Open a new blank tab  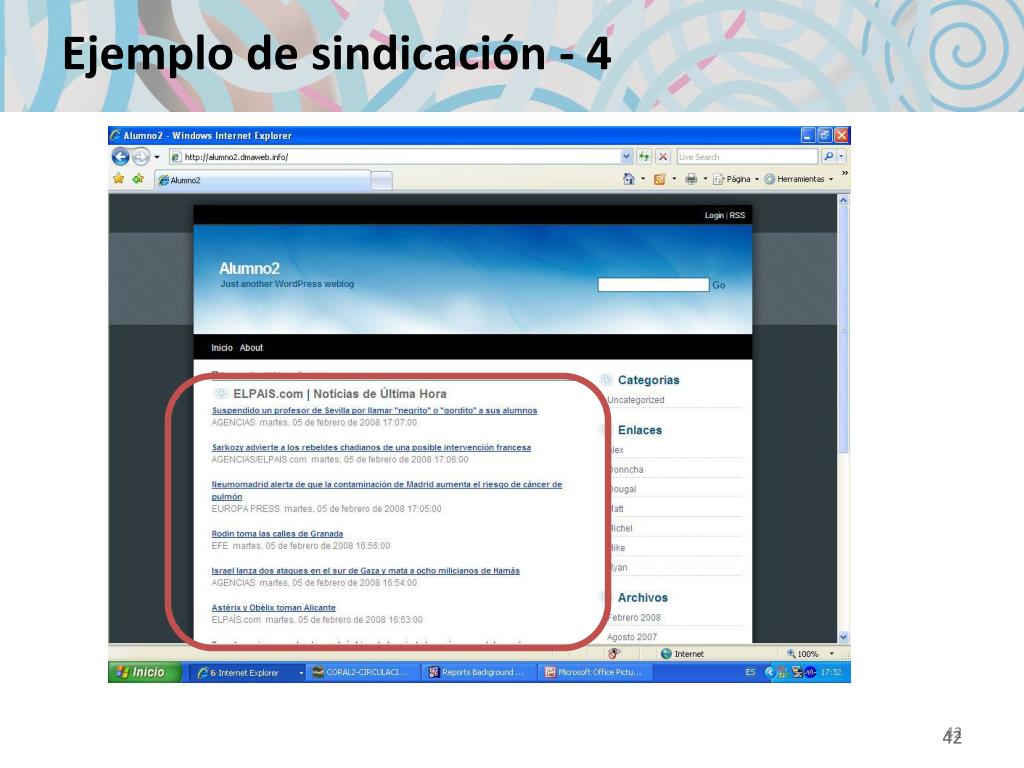click(x=381, y=181)
